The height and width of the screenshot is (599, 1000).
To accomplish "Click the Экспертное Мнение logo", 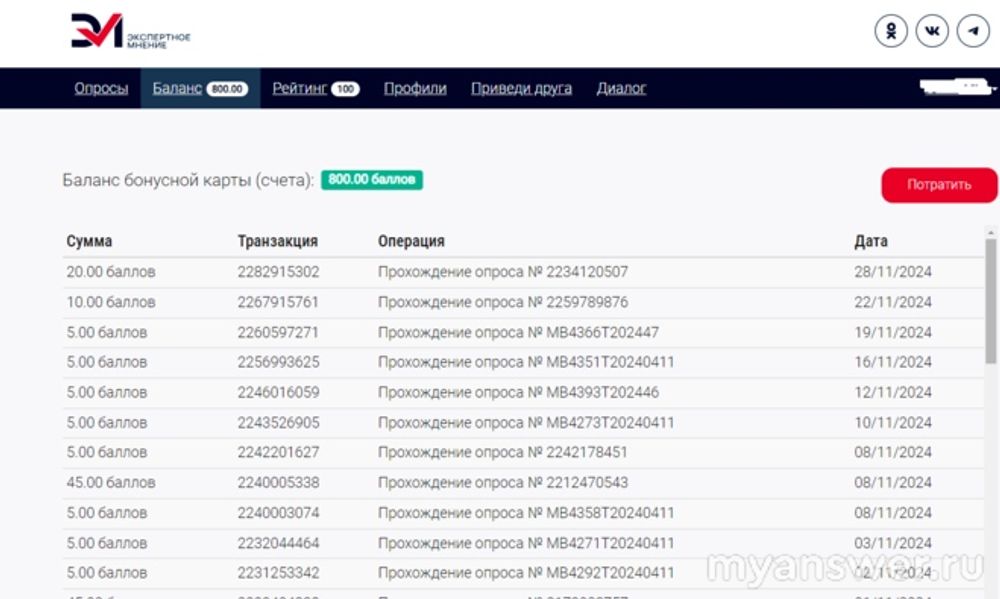I will click(x=130, y=32).
